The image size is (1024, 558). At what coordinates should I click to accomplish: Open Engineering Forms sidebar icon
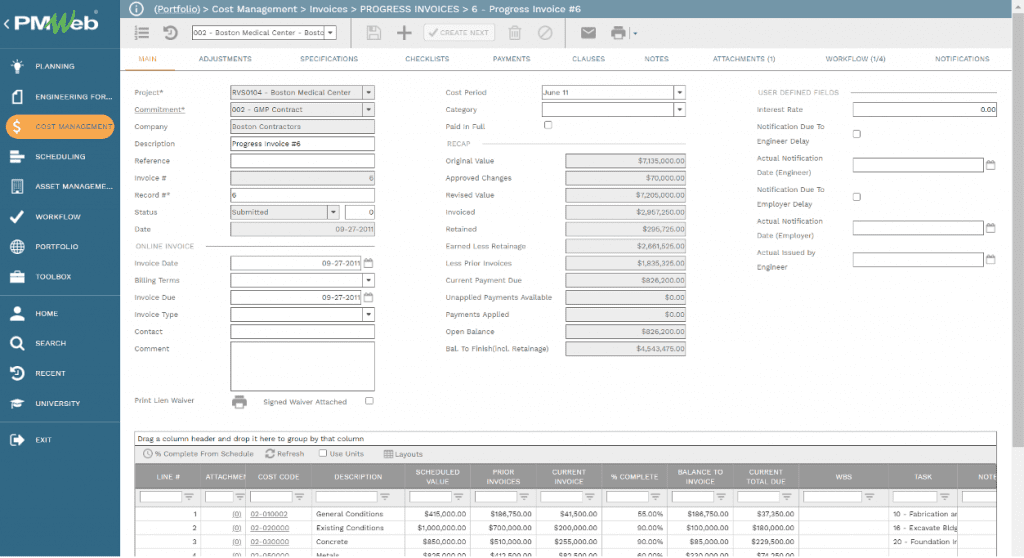click(17, 97)
